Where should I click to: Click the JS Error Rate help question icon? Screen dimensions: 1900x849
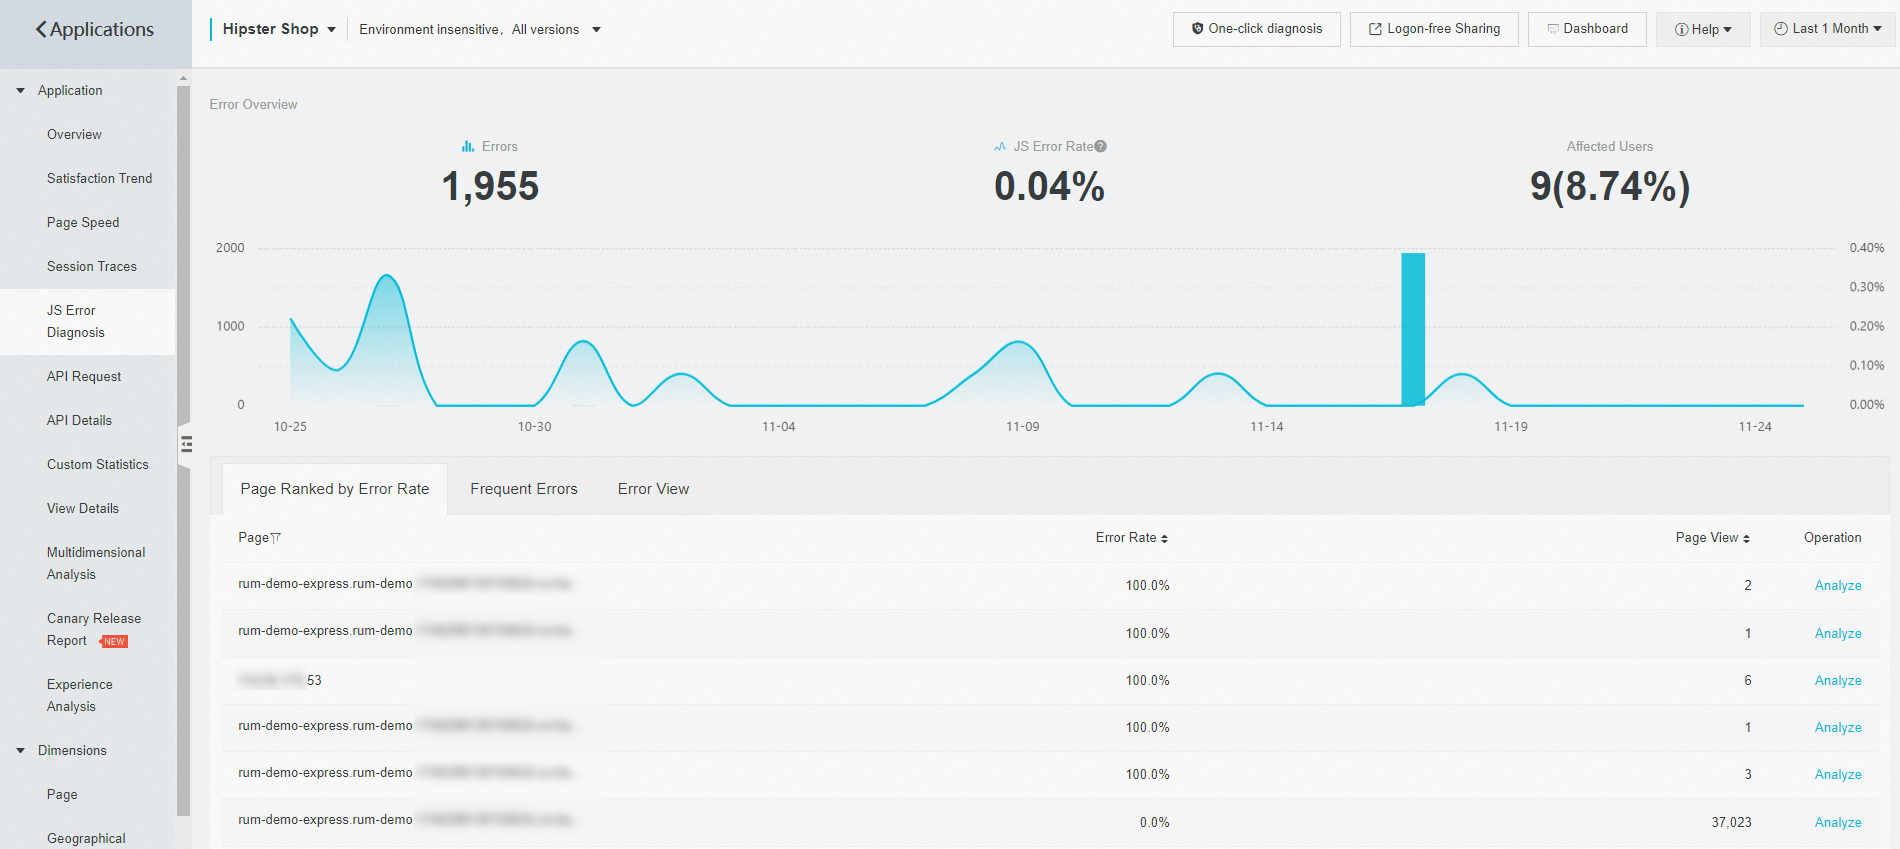point(1101,146)
